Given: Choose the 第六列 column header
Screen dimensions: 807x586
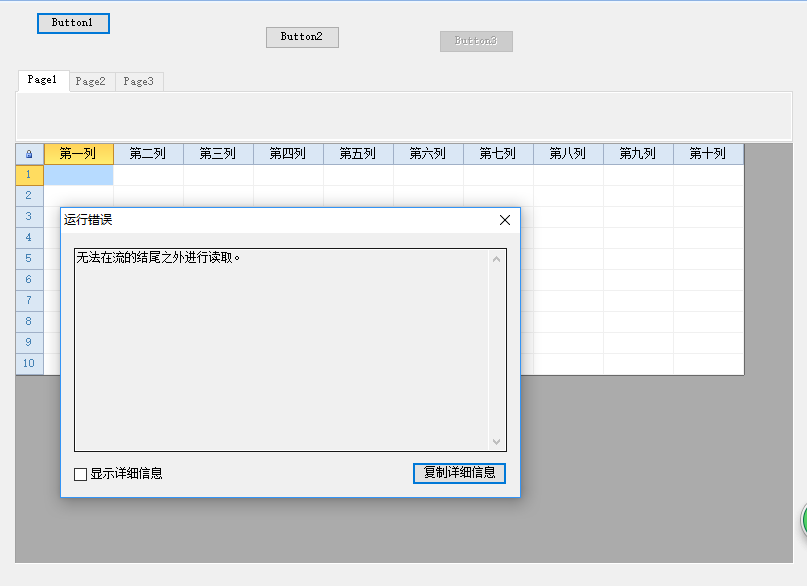Looking at the screenshot, I should (x=428, y=154).
